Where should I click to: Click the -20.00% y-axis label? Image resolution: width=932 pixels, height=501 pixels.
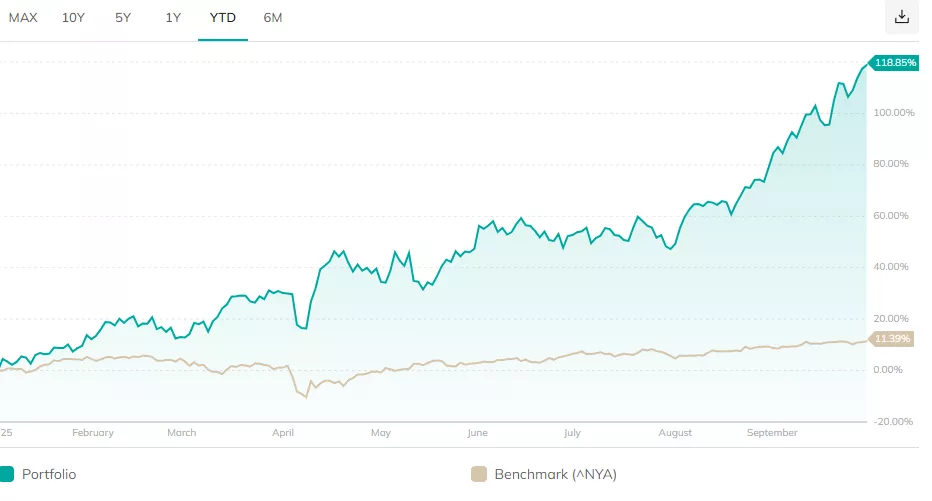[894, 421]
